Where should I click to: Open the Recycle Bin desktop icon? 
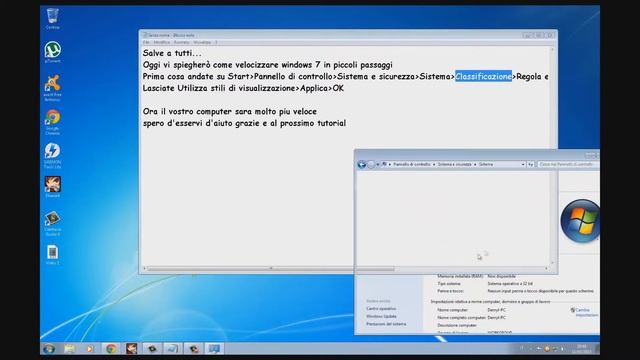tap(52, 18)
